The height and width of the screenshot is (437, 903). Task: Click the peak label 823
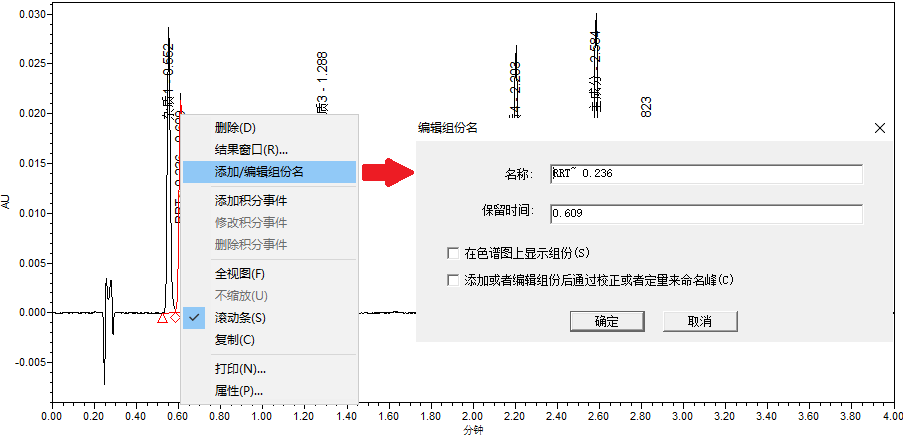coord(646,107)
